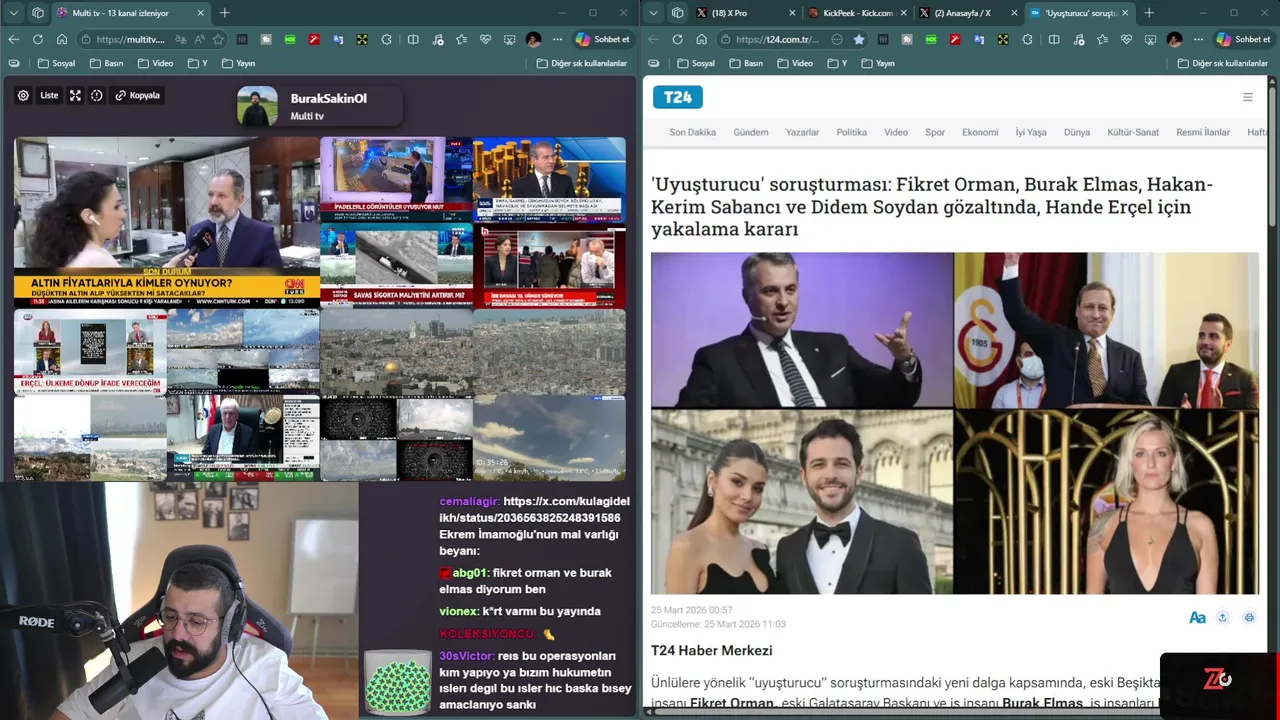Close the Multi tv browser tab

point(200,13)
